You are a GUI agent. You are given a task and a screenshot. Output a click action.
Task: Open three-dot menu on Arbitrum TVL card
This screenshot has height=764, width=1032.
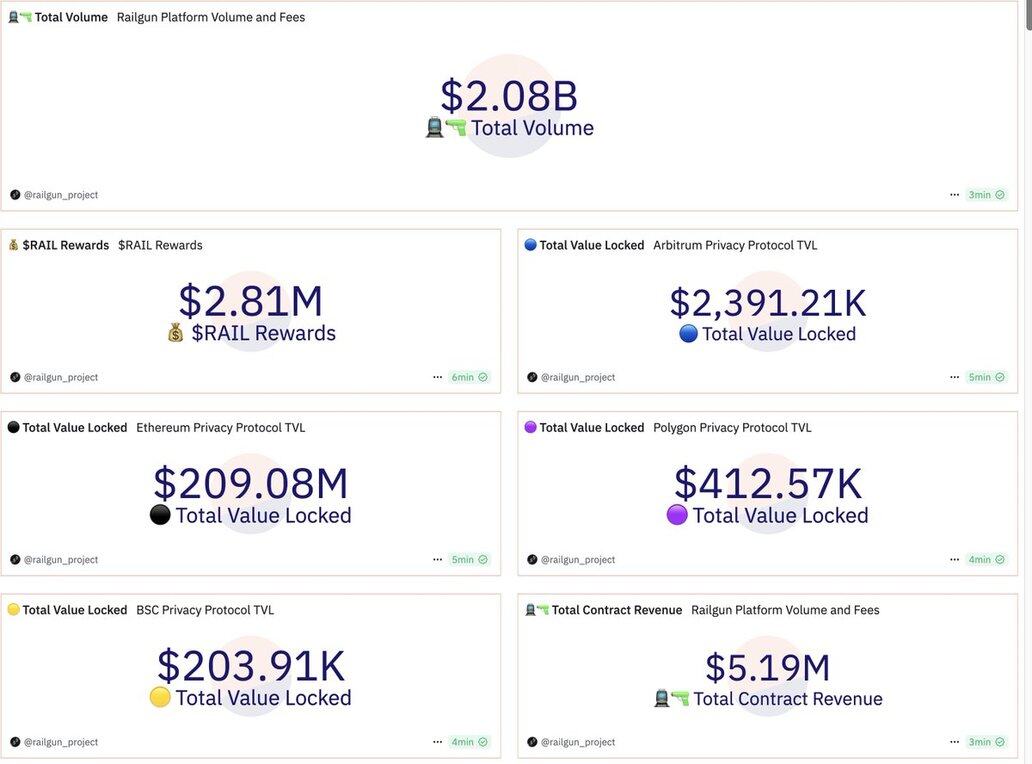tap(954, 377)
